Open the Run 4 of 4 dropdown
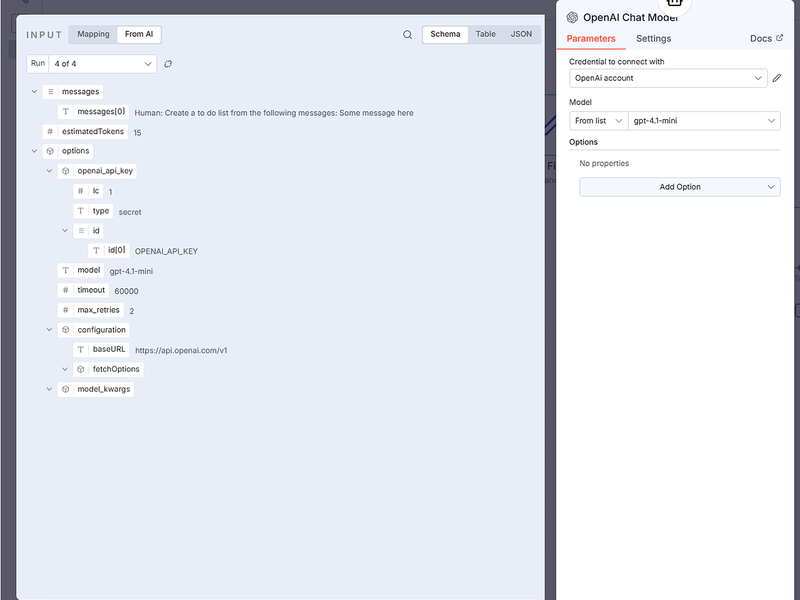Viewport: 800px width, 600px height. (103, 64)
